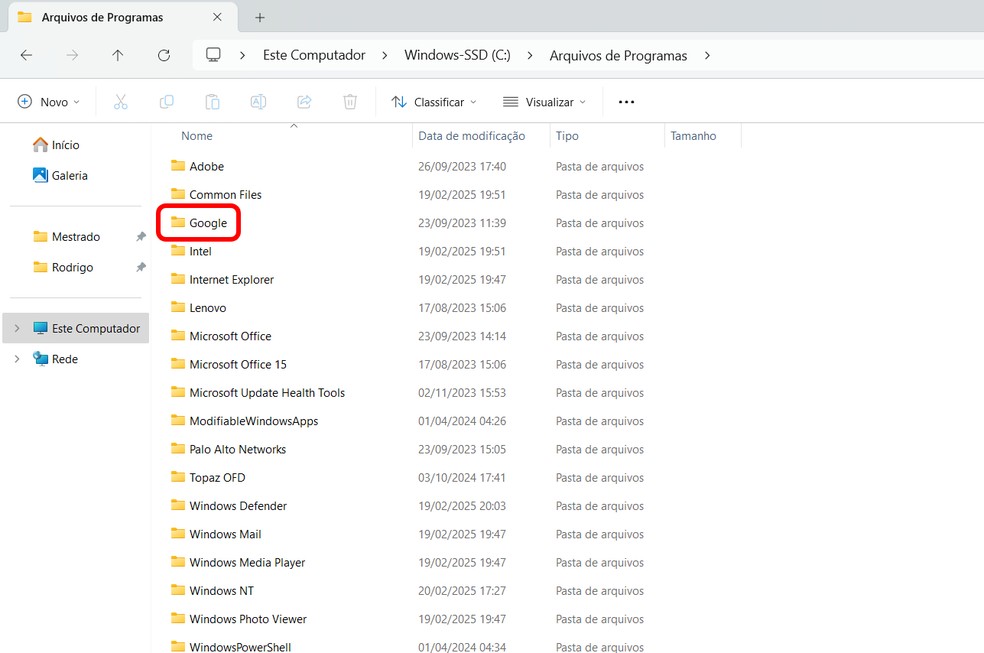Open pinned Mestrado folder in sidebar
The width and height of the screenshot is (984, 653).
click(67, 236)
